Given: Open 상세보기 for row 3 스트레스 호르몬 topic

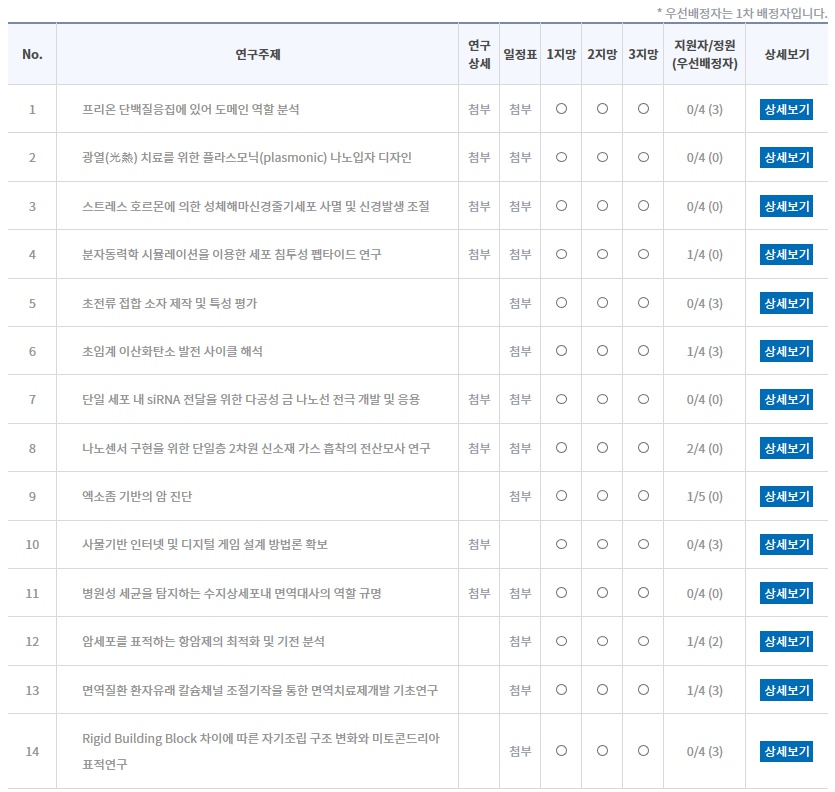Looking at the screenshot, I should (787, 206).
